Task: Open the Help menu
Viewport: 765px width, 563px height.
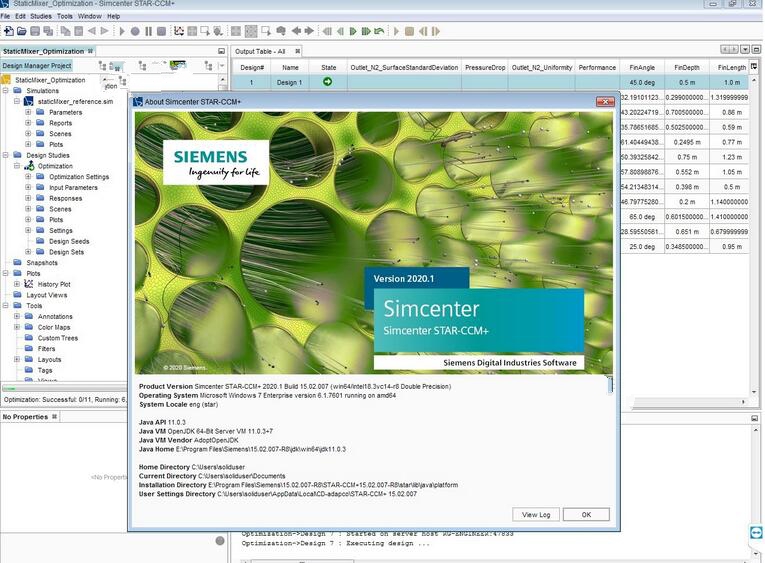Action: coord(114,16)
